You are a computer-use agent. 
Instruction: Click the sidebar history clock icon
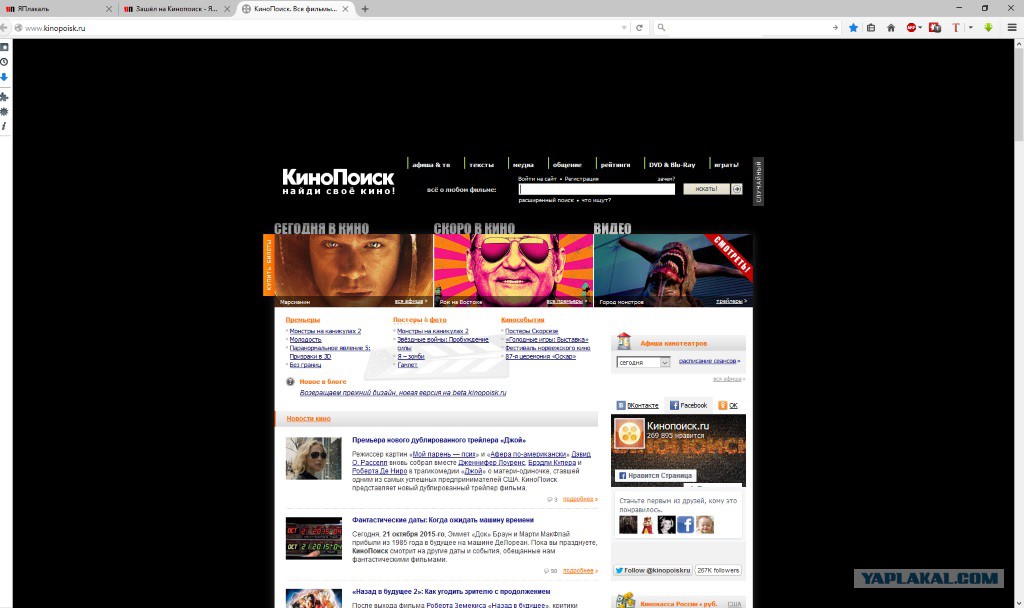coord(4,62)
